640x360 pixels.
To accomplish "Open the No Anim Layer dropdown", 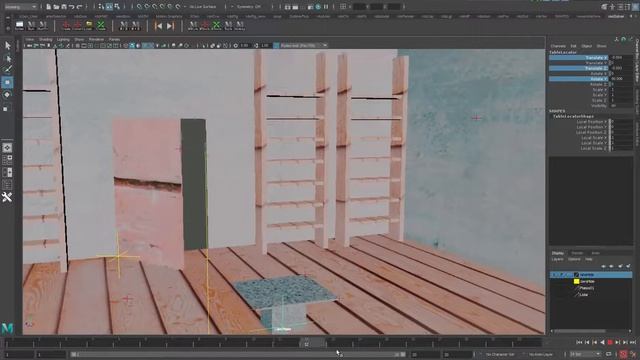I will [x=542, y=354].
